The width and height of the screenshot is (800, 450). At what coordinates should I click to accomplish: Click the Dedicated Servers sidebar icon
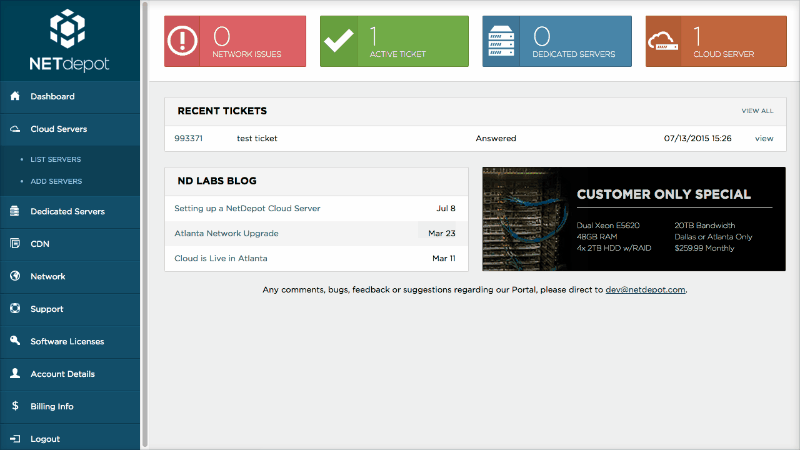15,212
